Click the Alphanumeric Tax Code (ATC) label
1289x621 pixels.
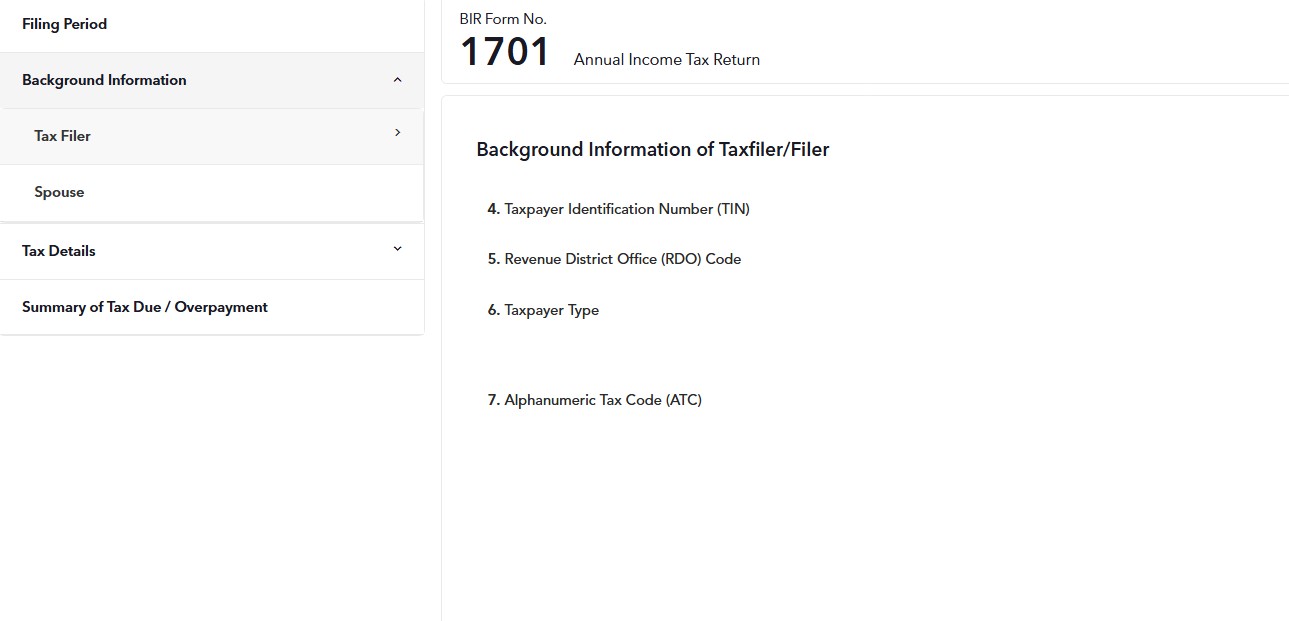603,400
